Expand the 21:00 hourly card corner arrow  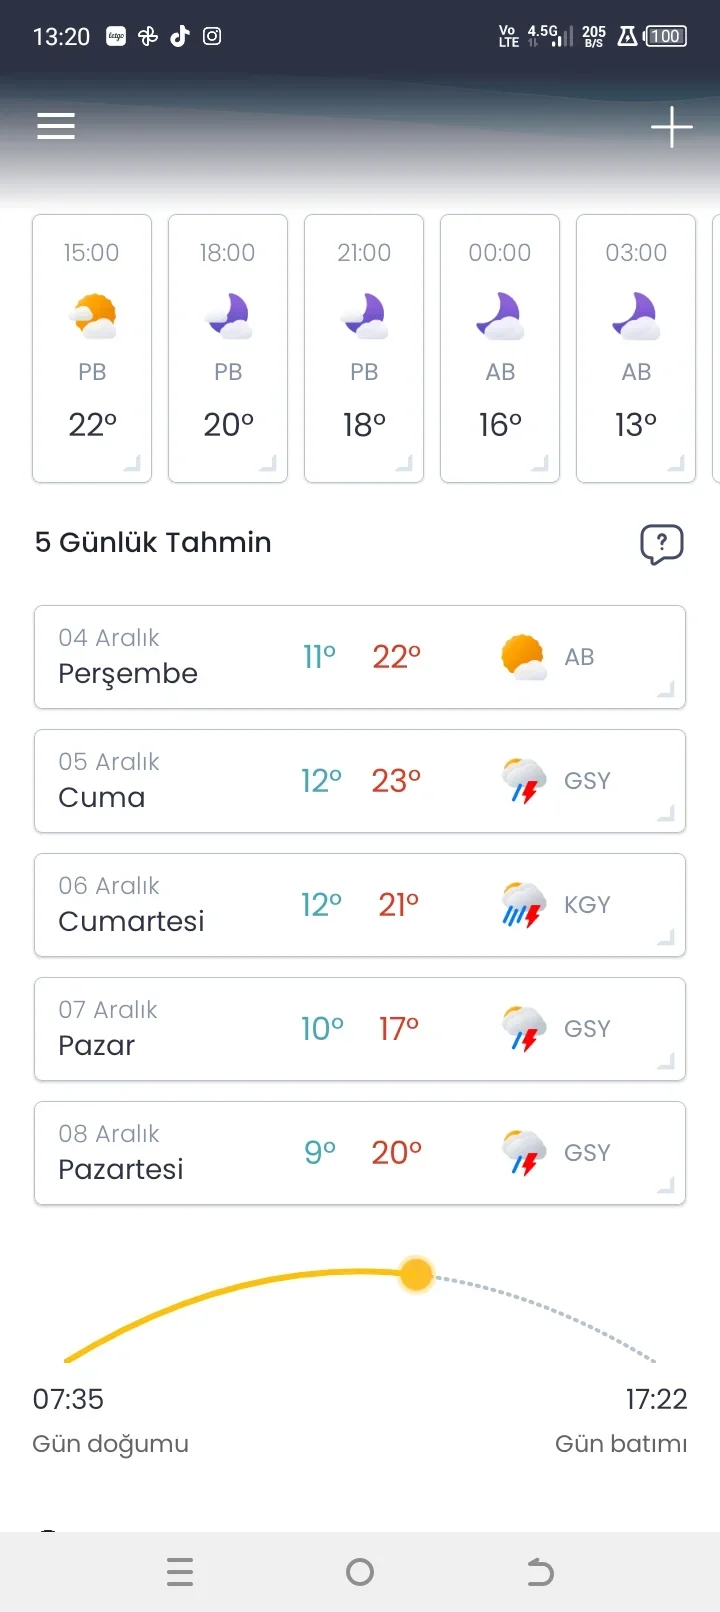(404, 462)
